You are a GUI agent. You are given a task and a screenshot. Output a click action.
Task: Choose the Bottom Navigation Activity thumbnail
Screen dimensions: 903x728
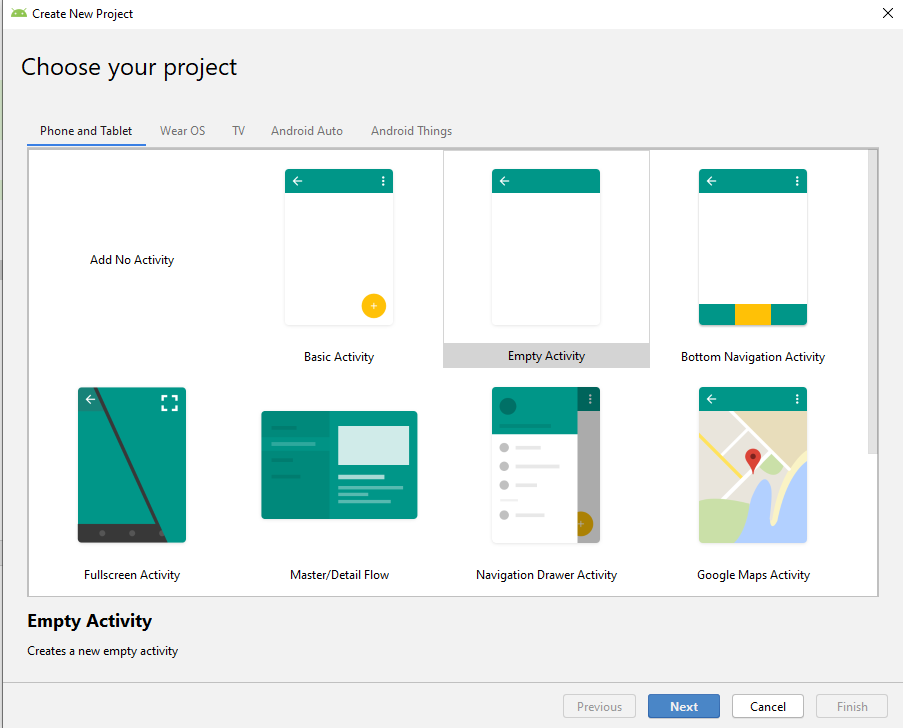point(753,247)
